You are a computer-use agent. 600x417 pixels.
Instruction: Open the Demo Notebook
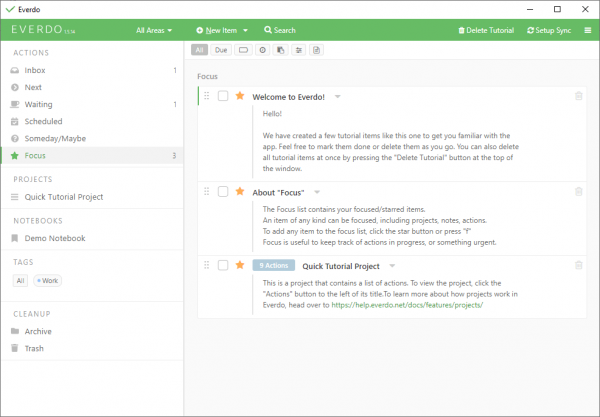(92, 238)
